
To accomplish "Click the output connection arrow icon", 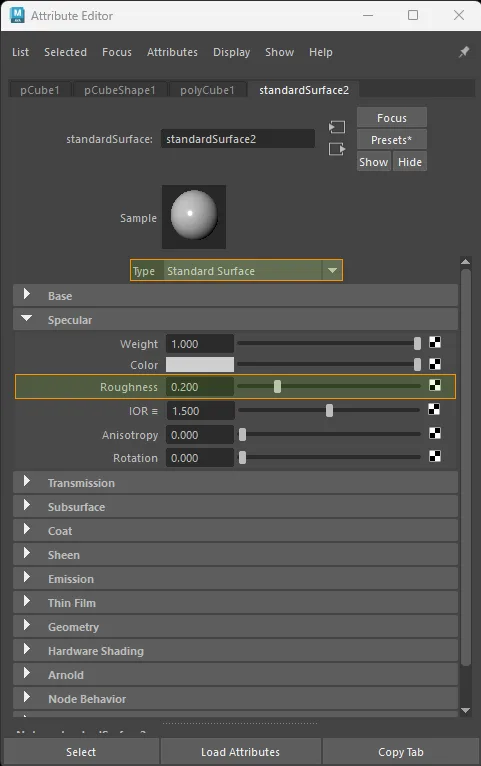I will pyautogui.click(x=337, y=149).
